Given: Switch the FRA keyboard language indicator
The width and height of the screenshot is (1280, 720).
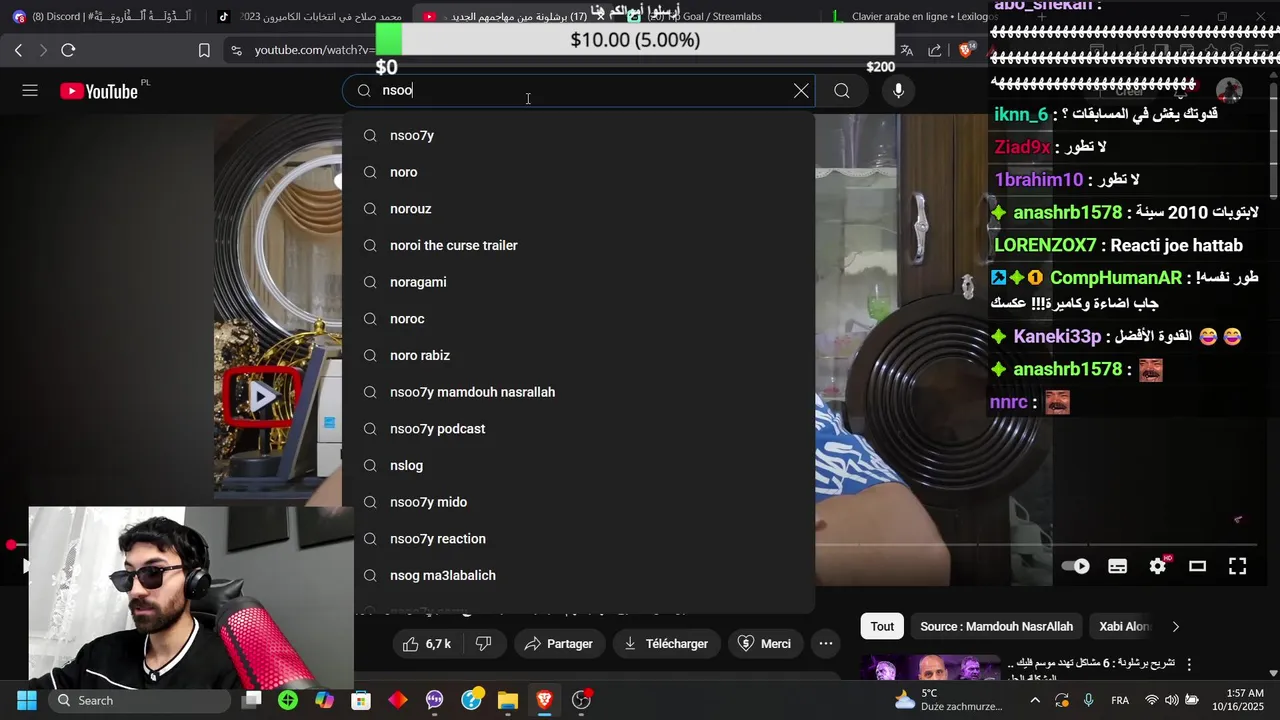Looking at the screenshot, I should tap(1120, 700).
